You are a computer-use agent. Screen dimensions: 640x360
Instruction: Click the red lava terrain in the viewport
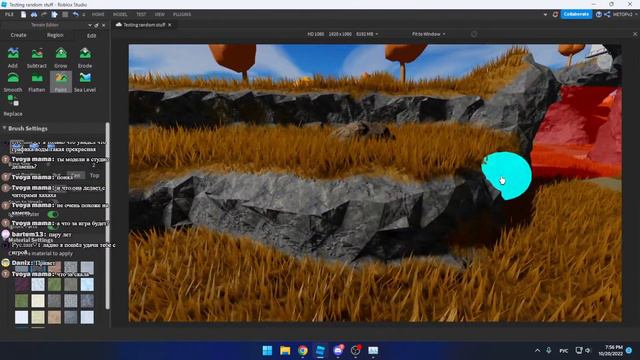(x=576, y=131)
